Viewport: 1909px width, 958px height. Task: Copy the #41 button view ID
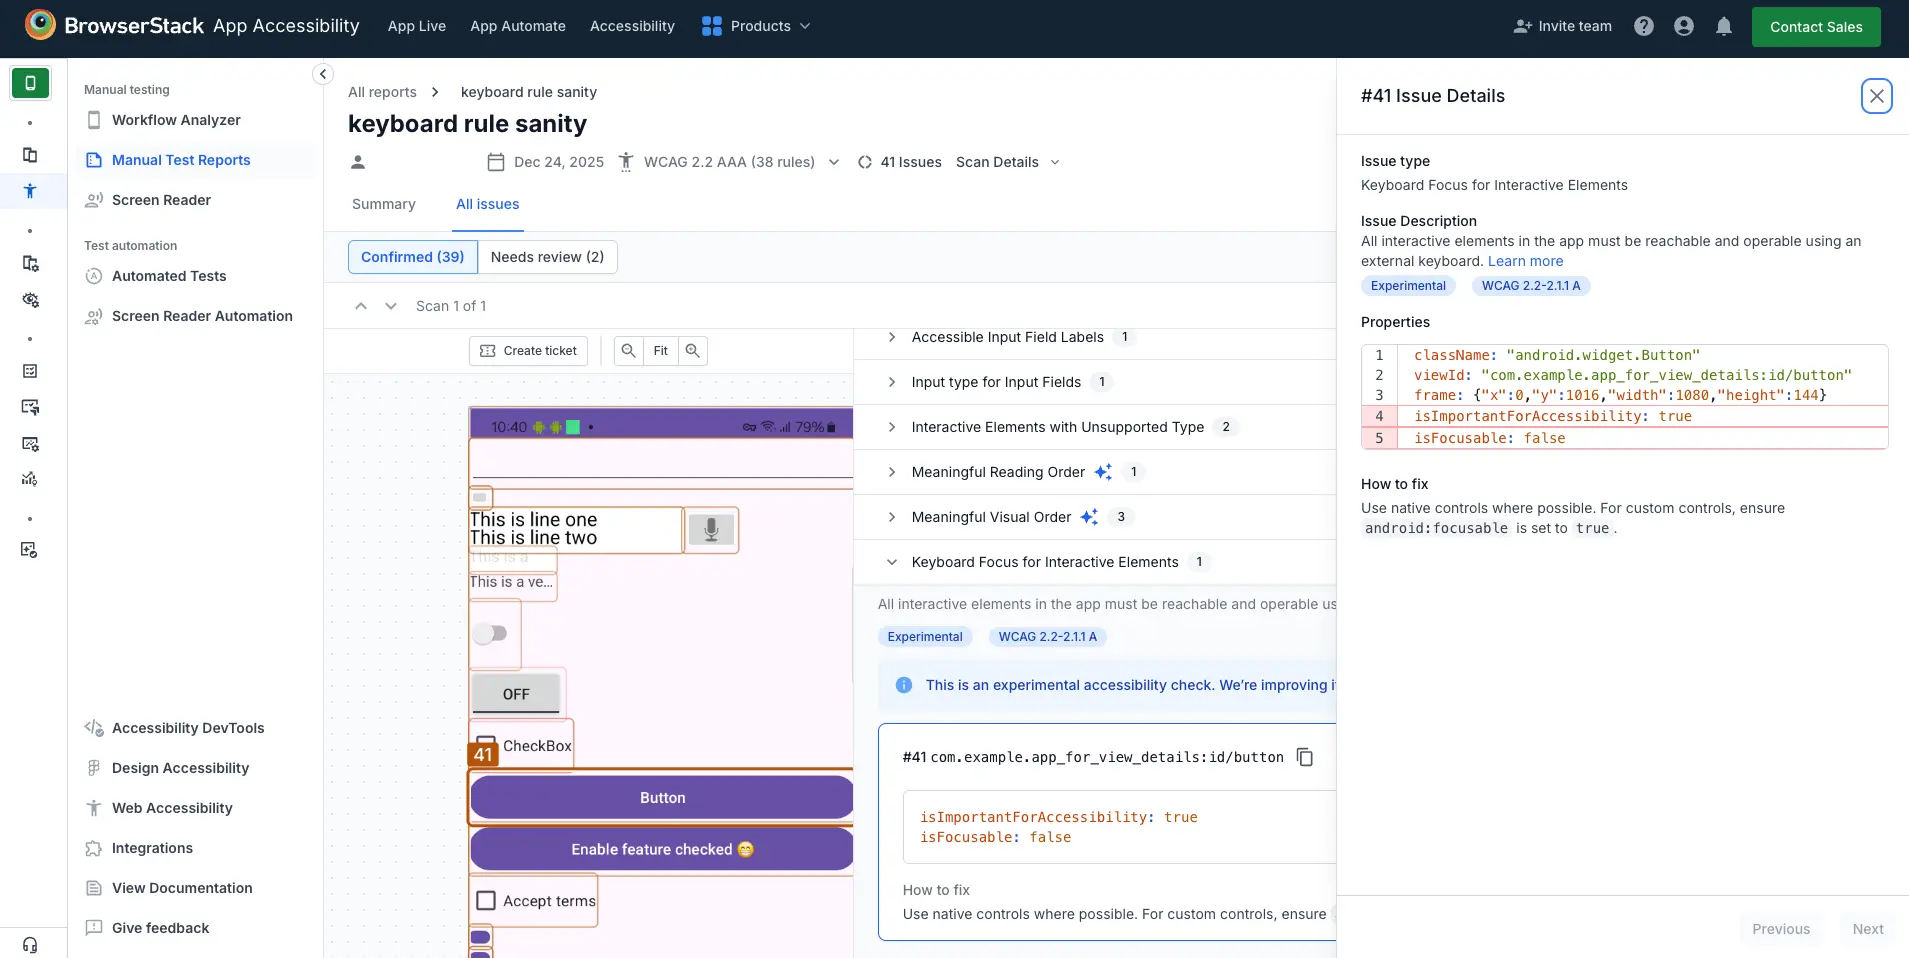click(x=1304, y=757)
